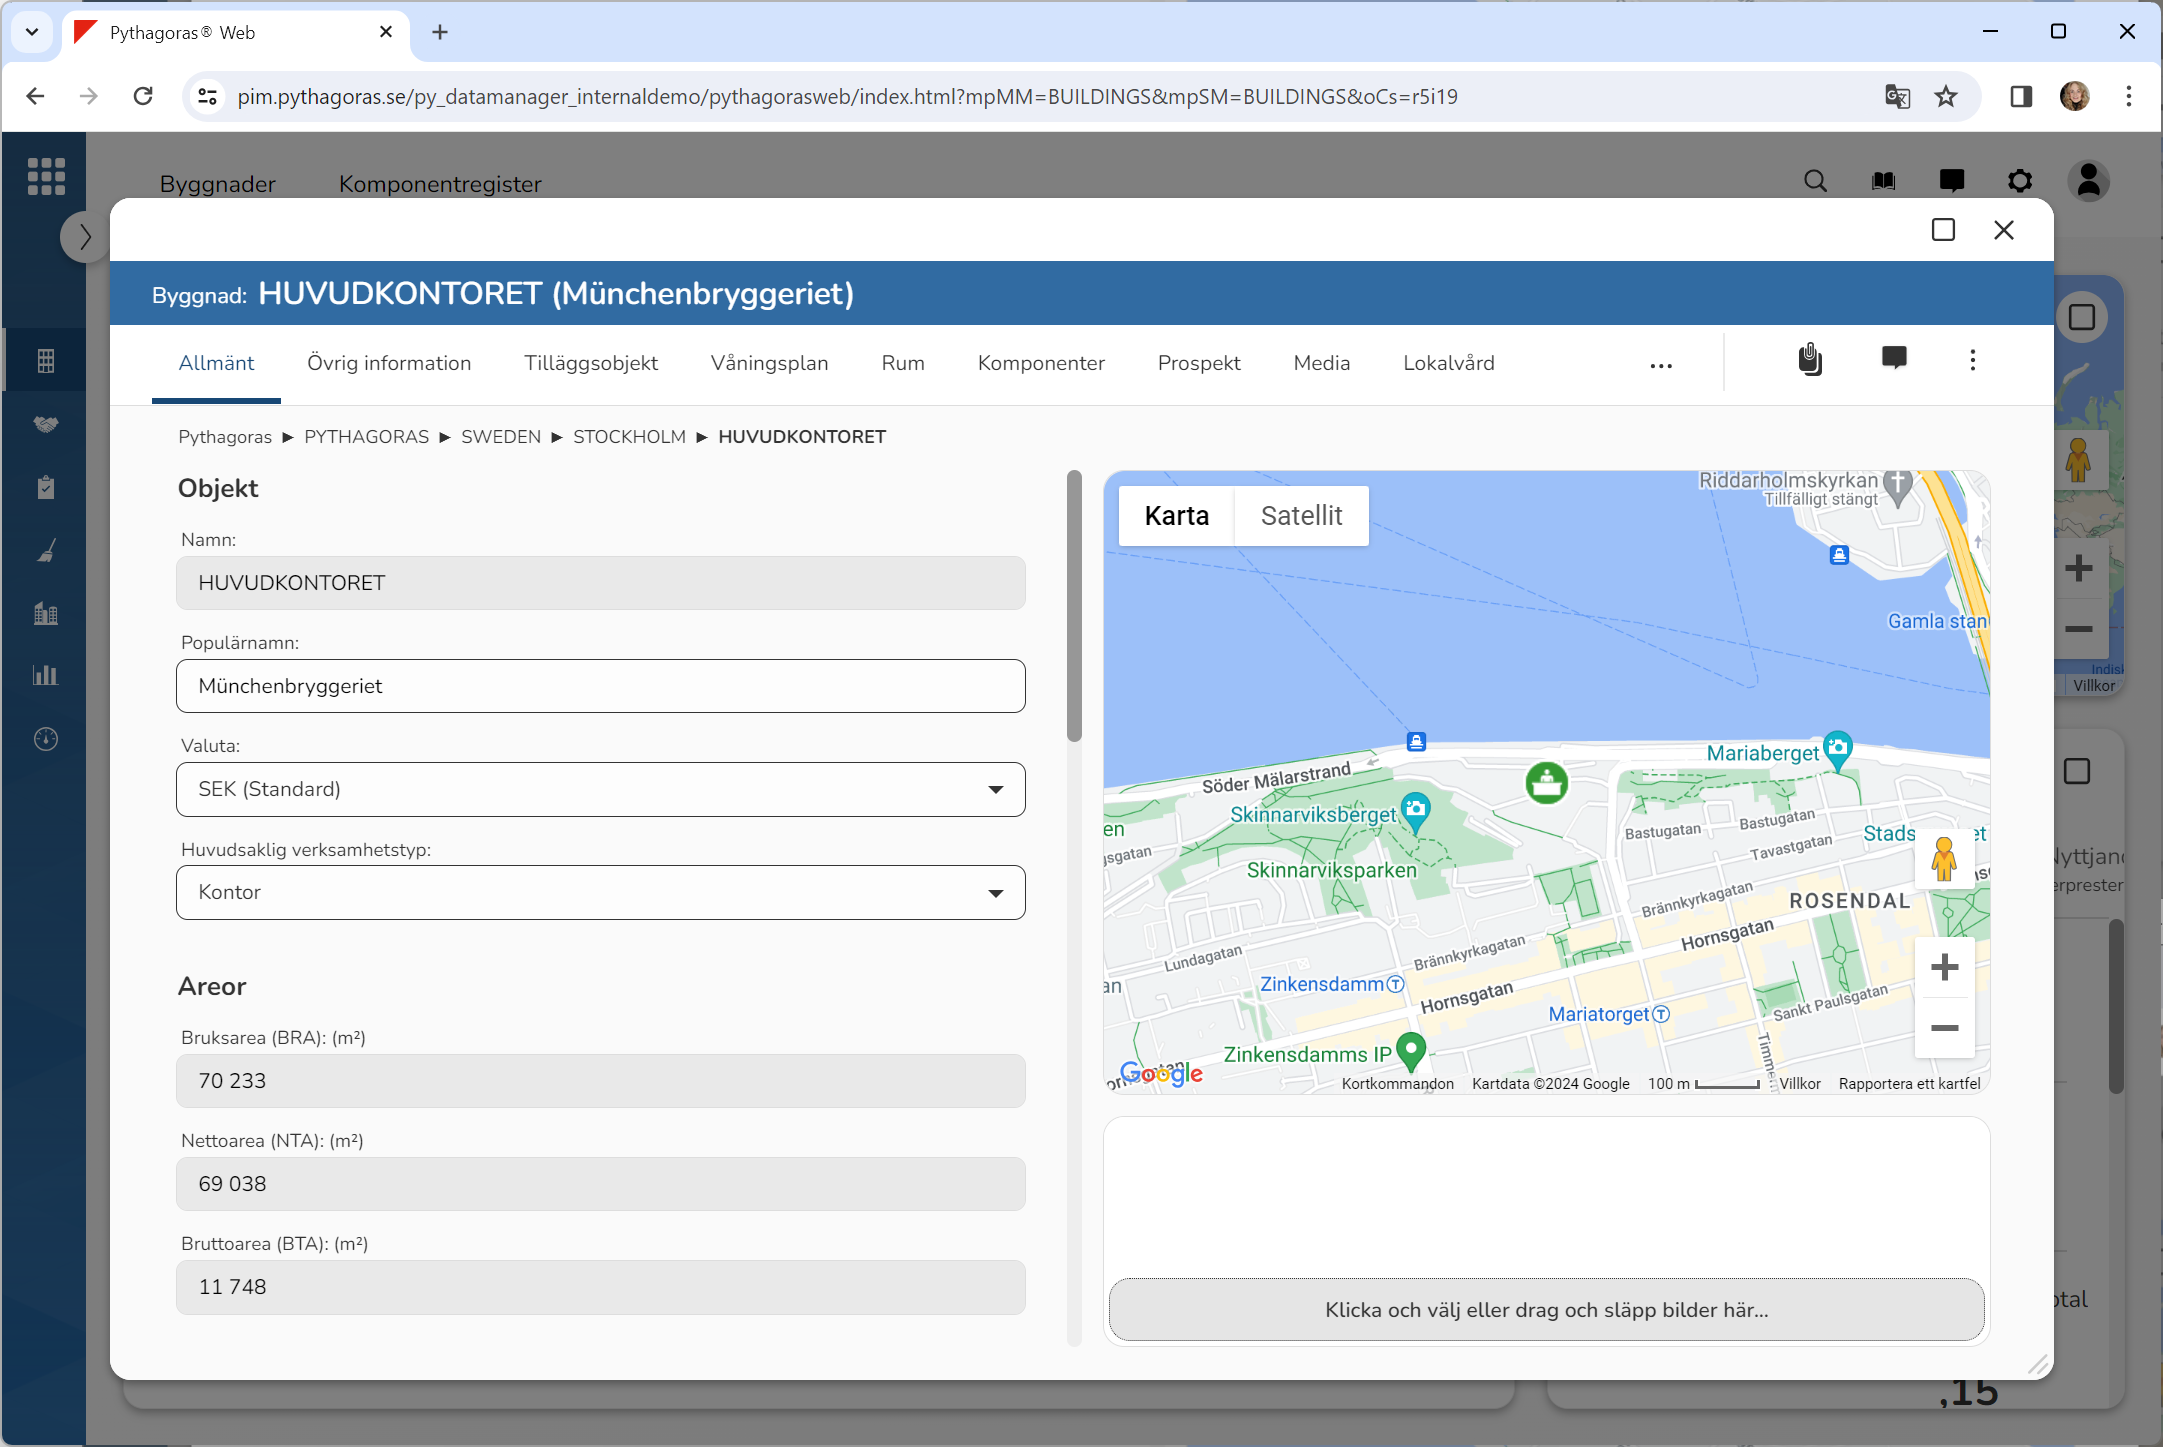Screen dimensions: 2163x1447
Task: Open the comments icon in dialog toolbar
Action: tap(1894, 359)
